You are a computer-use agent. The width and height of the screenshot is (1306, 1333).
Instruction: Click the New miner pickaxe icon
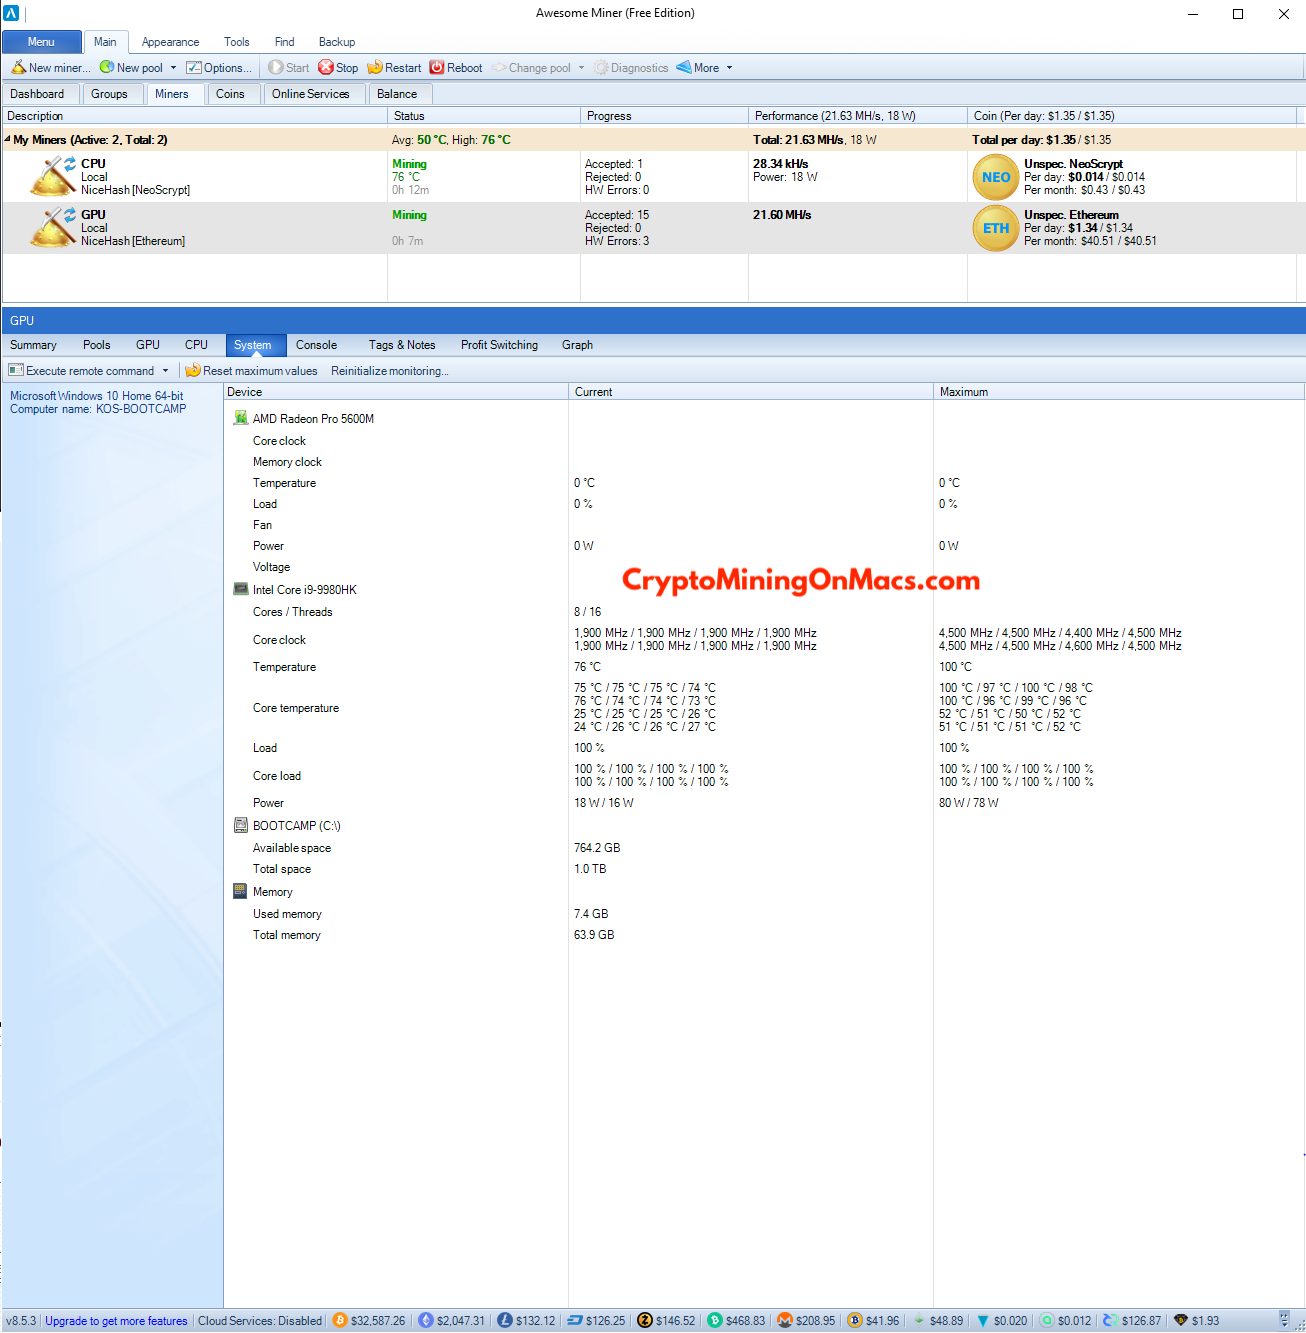(x=18, y=68)
